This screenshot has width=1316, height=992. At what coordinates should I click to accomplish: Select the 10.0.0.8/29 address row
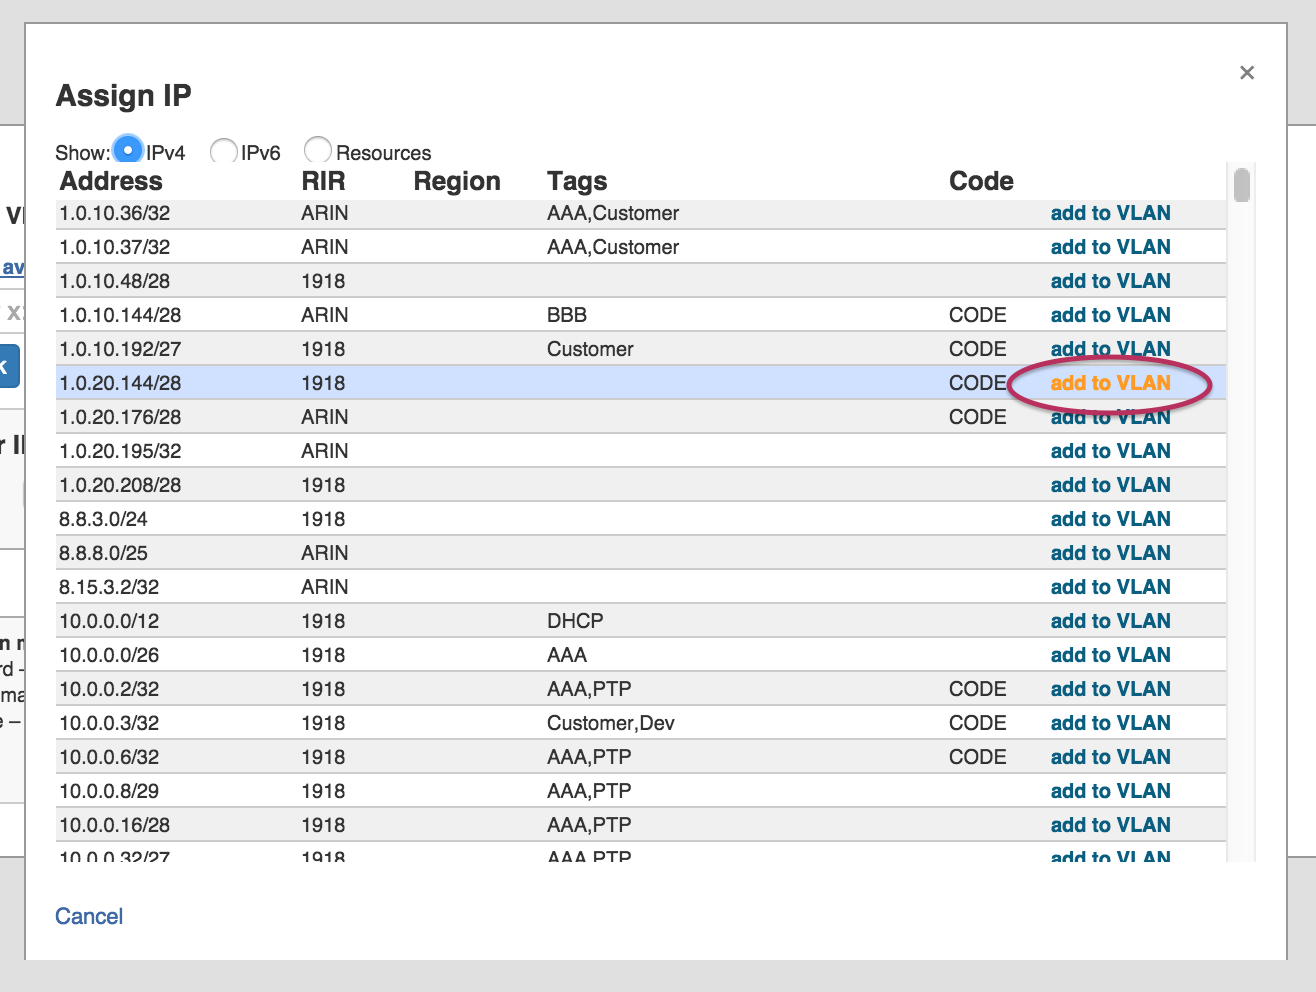[109, 791]
